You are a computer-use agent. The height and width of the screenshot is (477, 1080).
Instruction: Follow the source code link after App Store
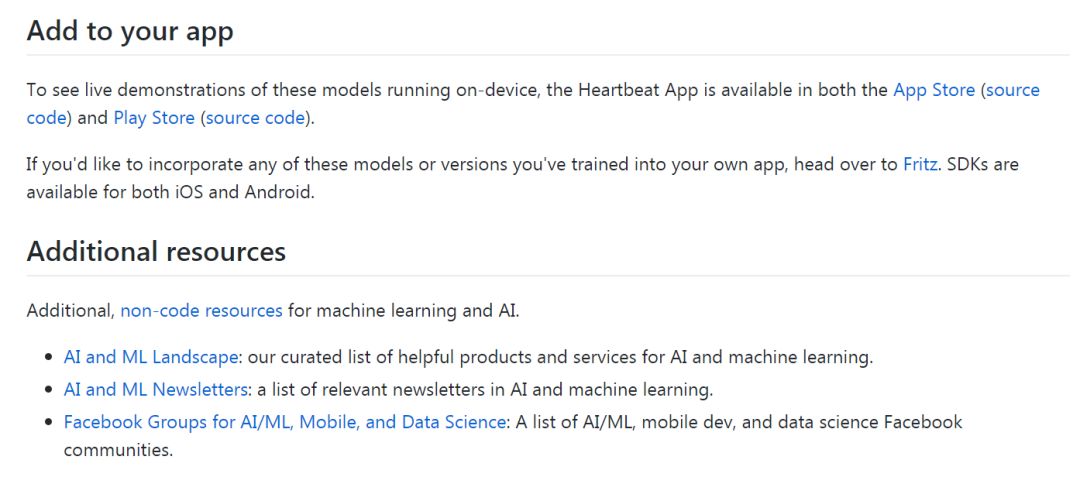1012,91
